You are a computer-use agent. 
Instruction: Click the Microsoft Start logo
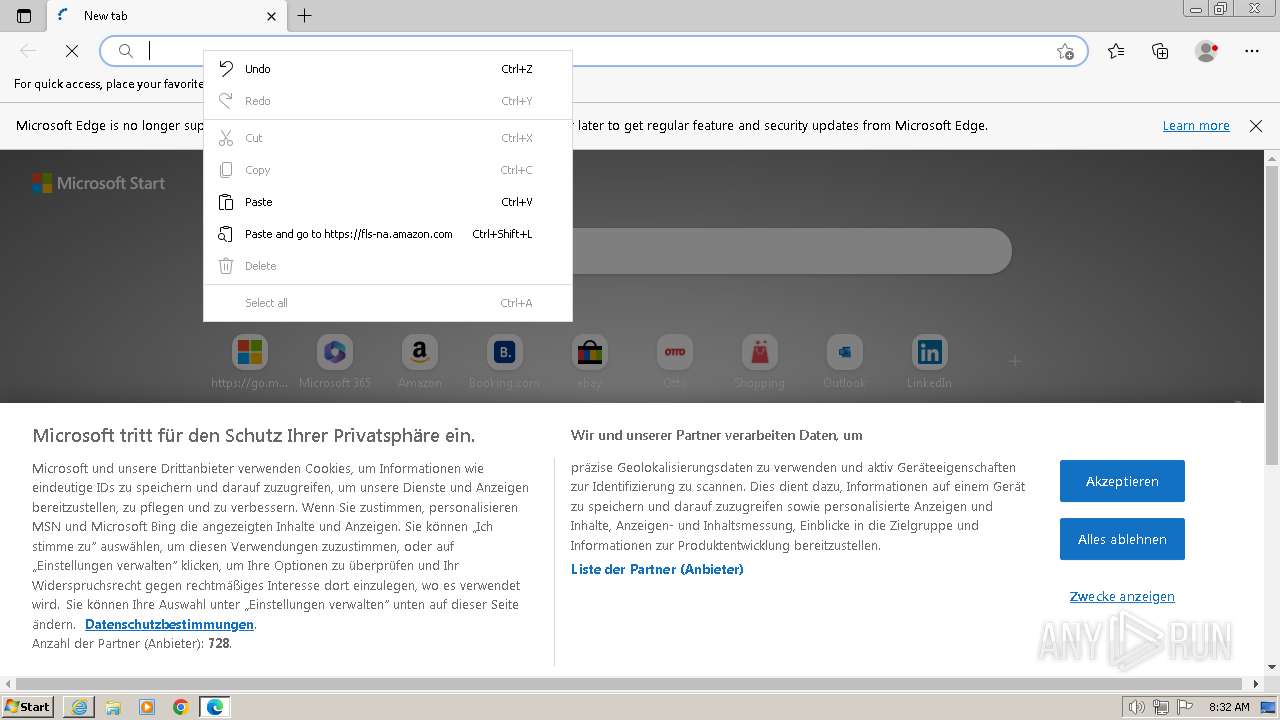tap(98, 183)
